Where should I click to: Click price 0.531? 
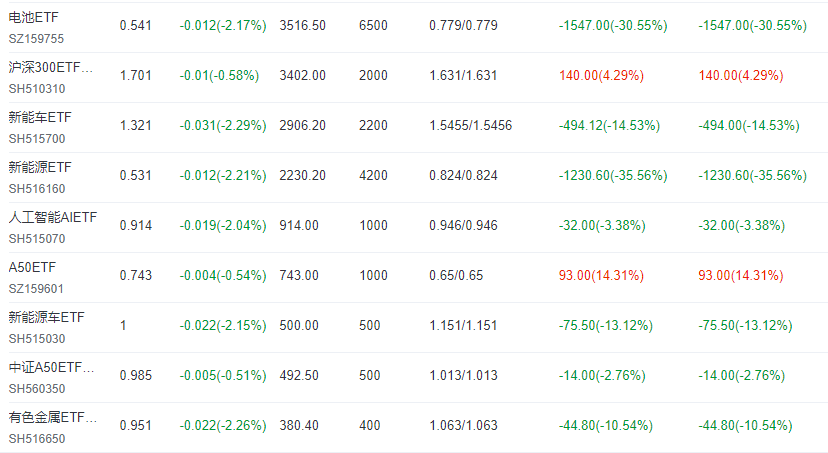coord(136,175)
